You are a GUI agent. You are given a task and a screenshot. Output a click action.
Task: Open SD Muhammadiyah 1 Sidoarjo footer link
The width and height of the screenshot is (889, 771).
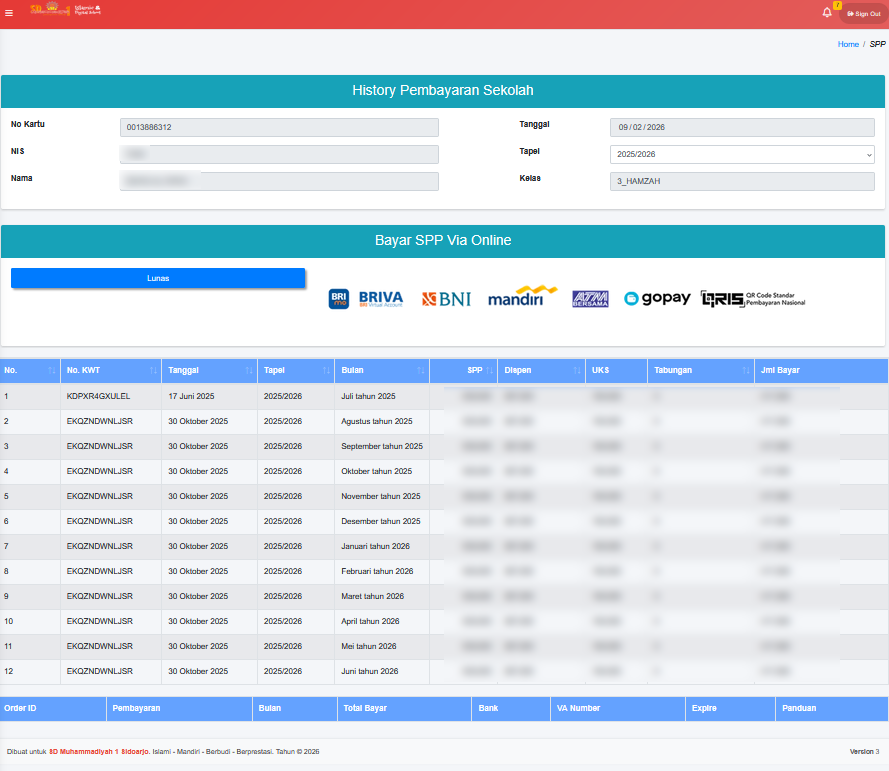click(x=98, y=751)
